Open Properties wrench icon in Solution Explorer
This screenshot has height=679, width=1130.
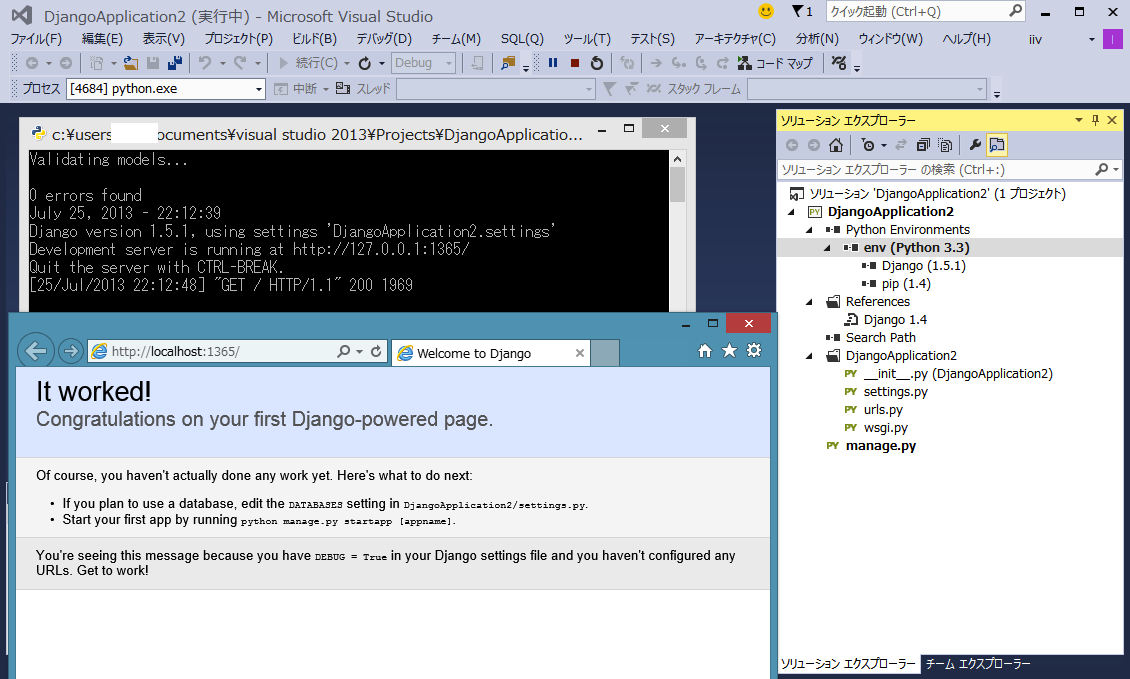click(x=975, y=145)
